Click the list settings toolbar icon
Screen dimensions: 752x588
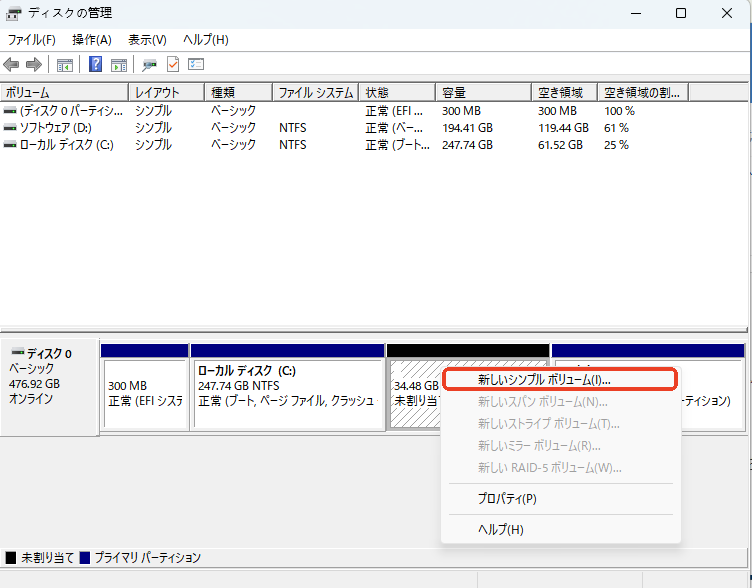196,64
